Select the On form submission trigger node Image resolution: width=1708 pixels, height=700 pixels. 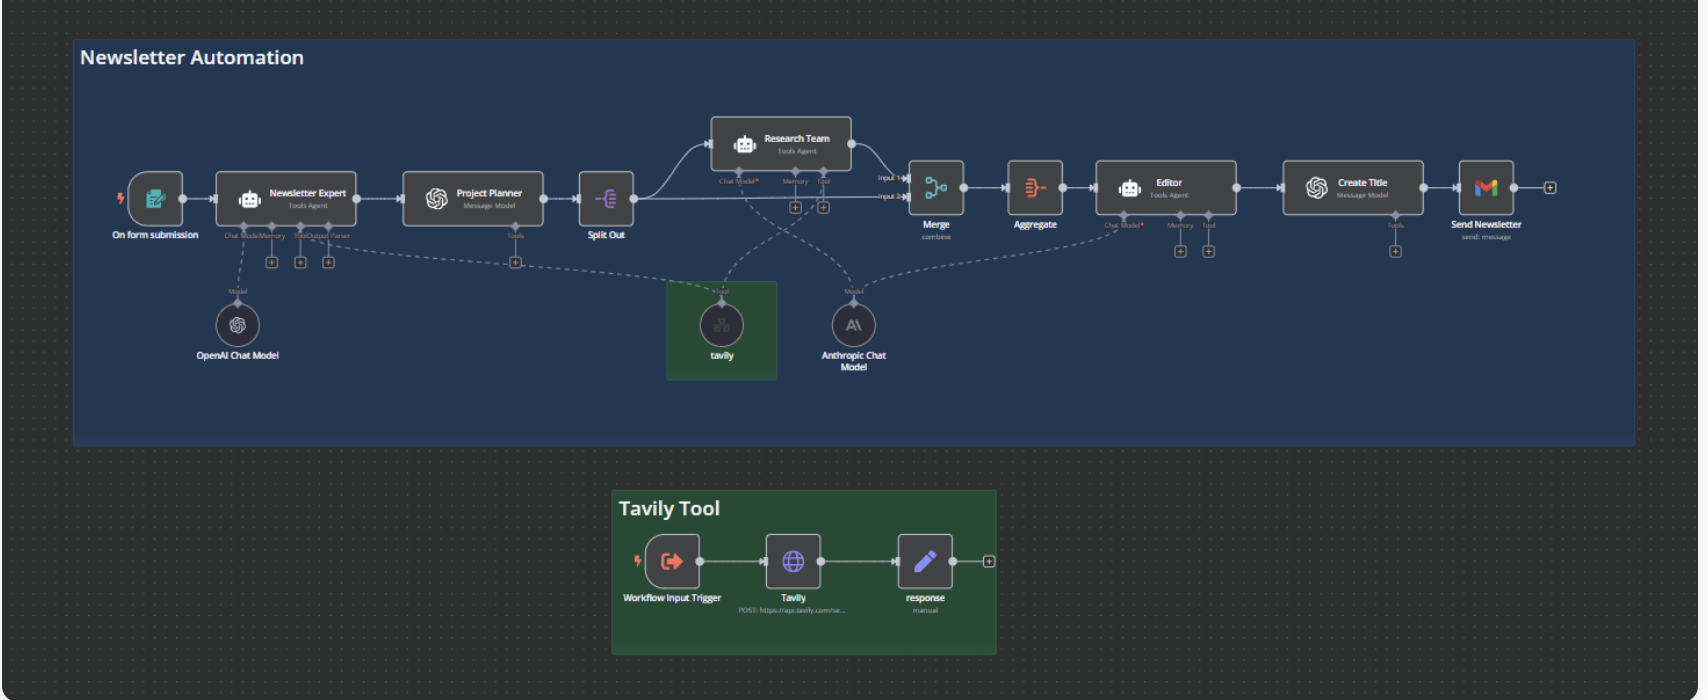pos(155,198)
